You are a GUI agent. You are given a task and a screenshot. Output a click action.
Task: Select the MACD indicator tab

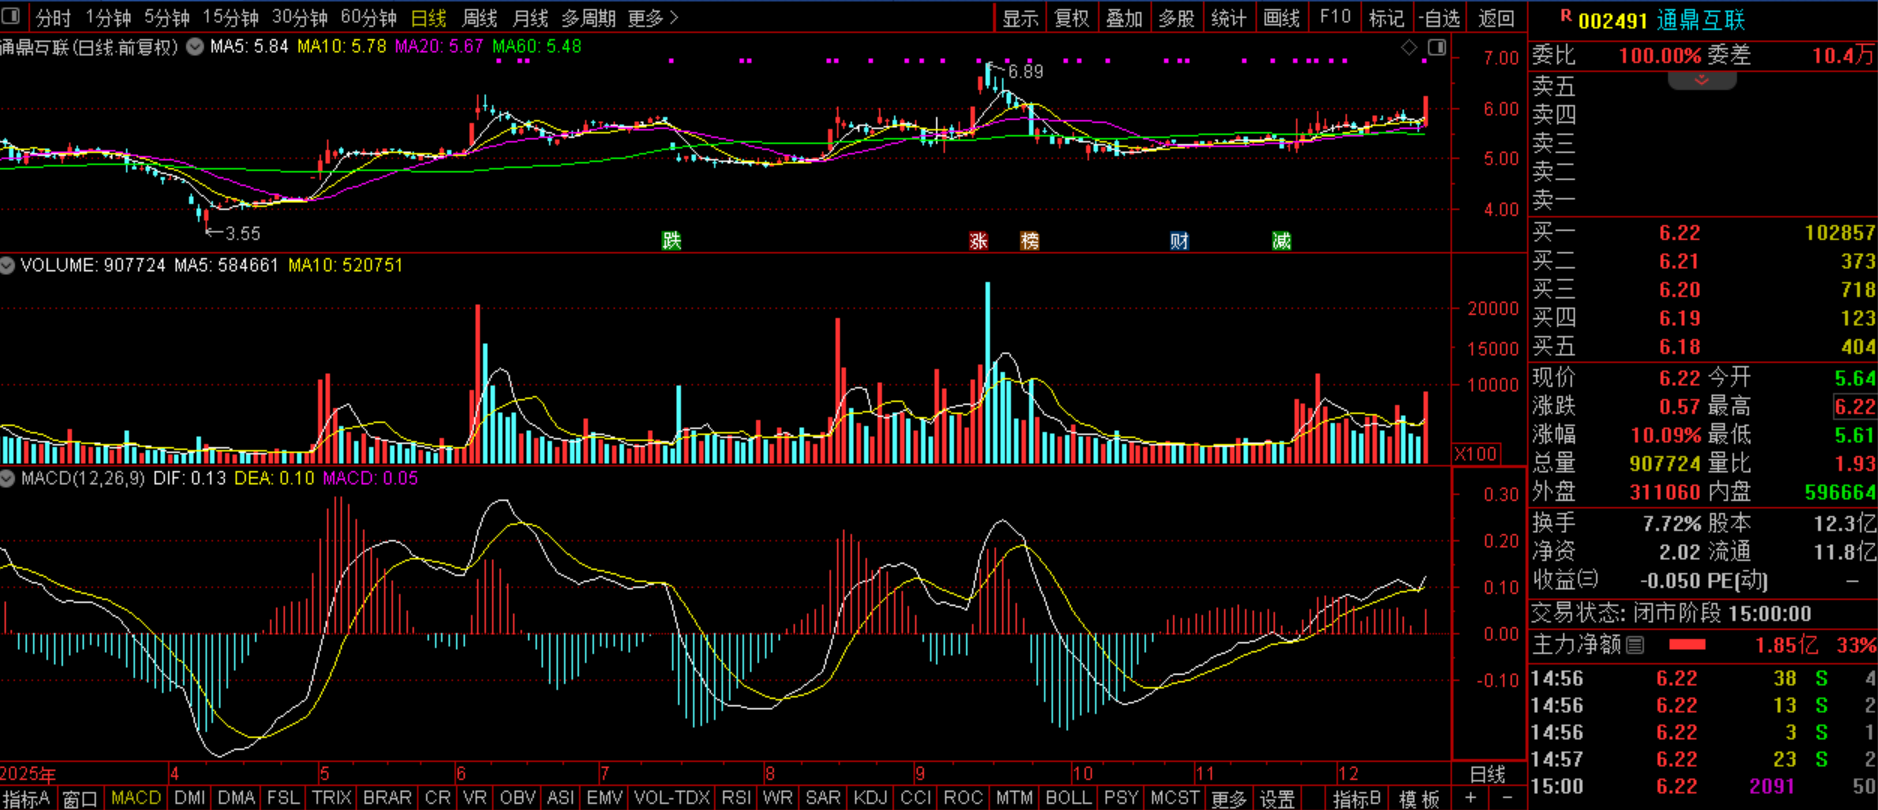click(x=136, y=798)
